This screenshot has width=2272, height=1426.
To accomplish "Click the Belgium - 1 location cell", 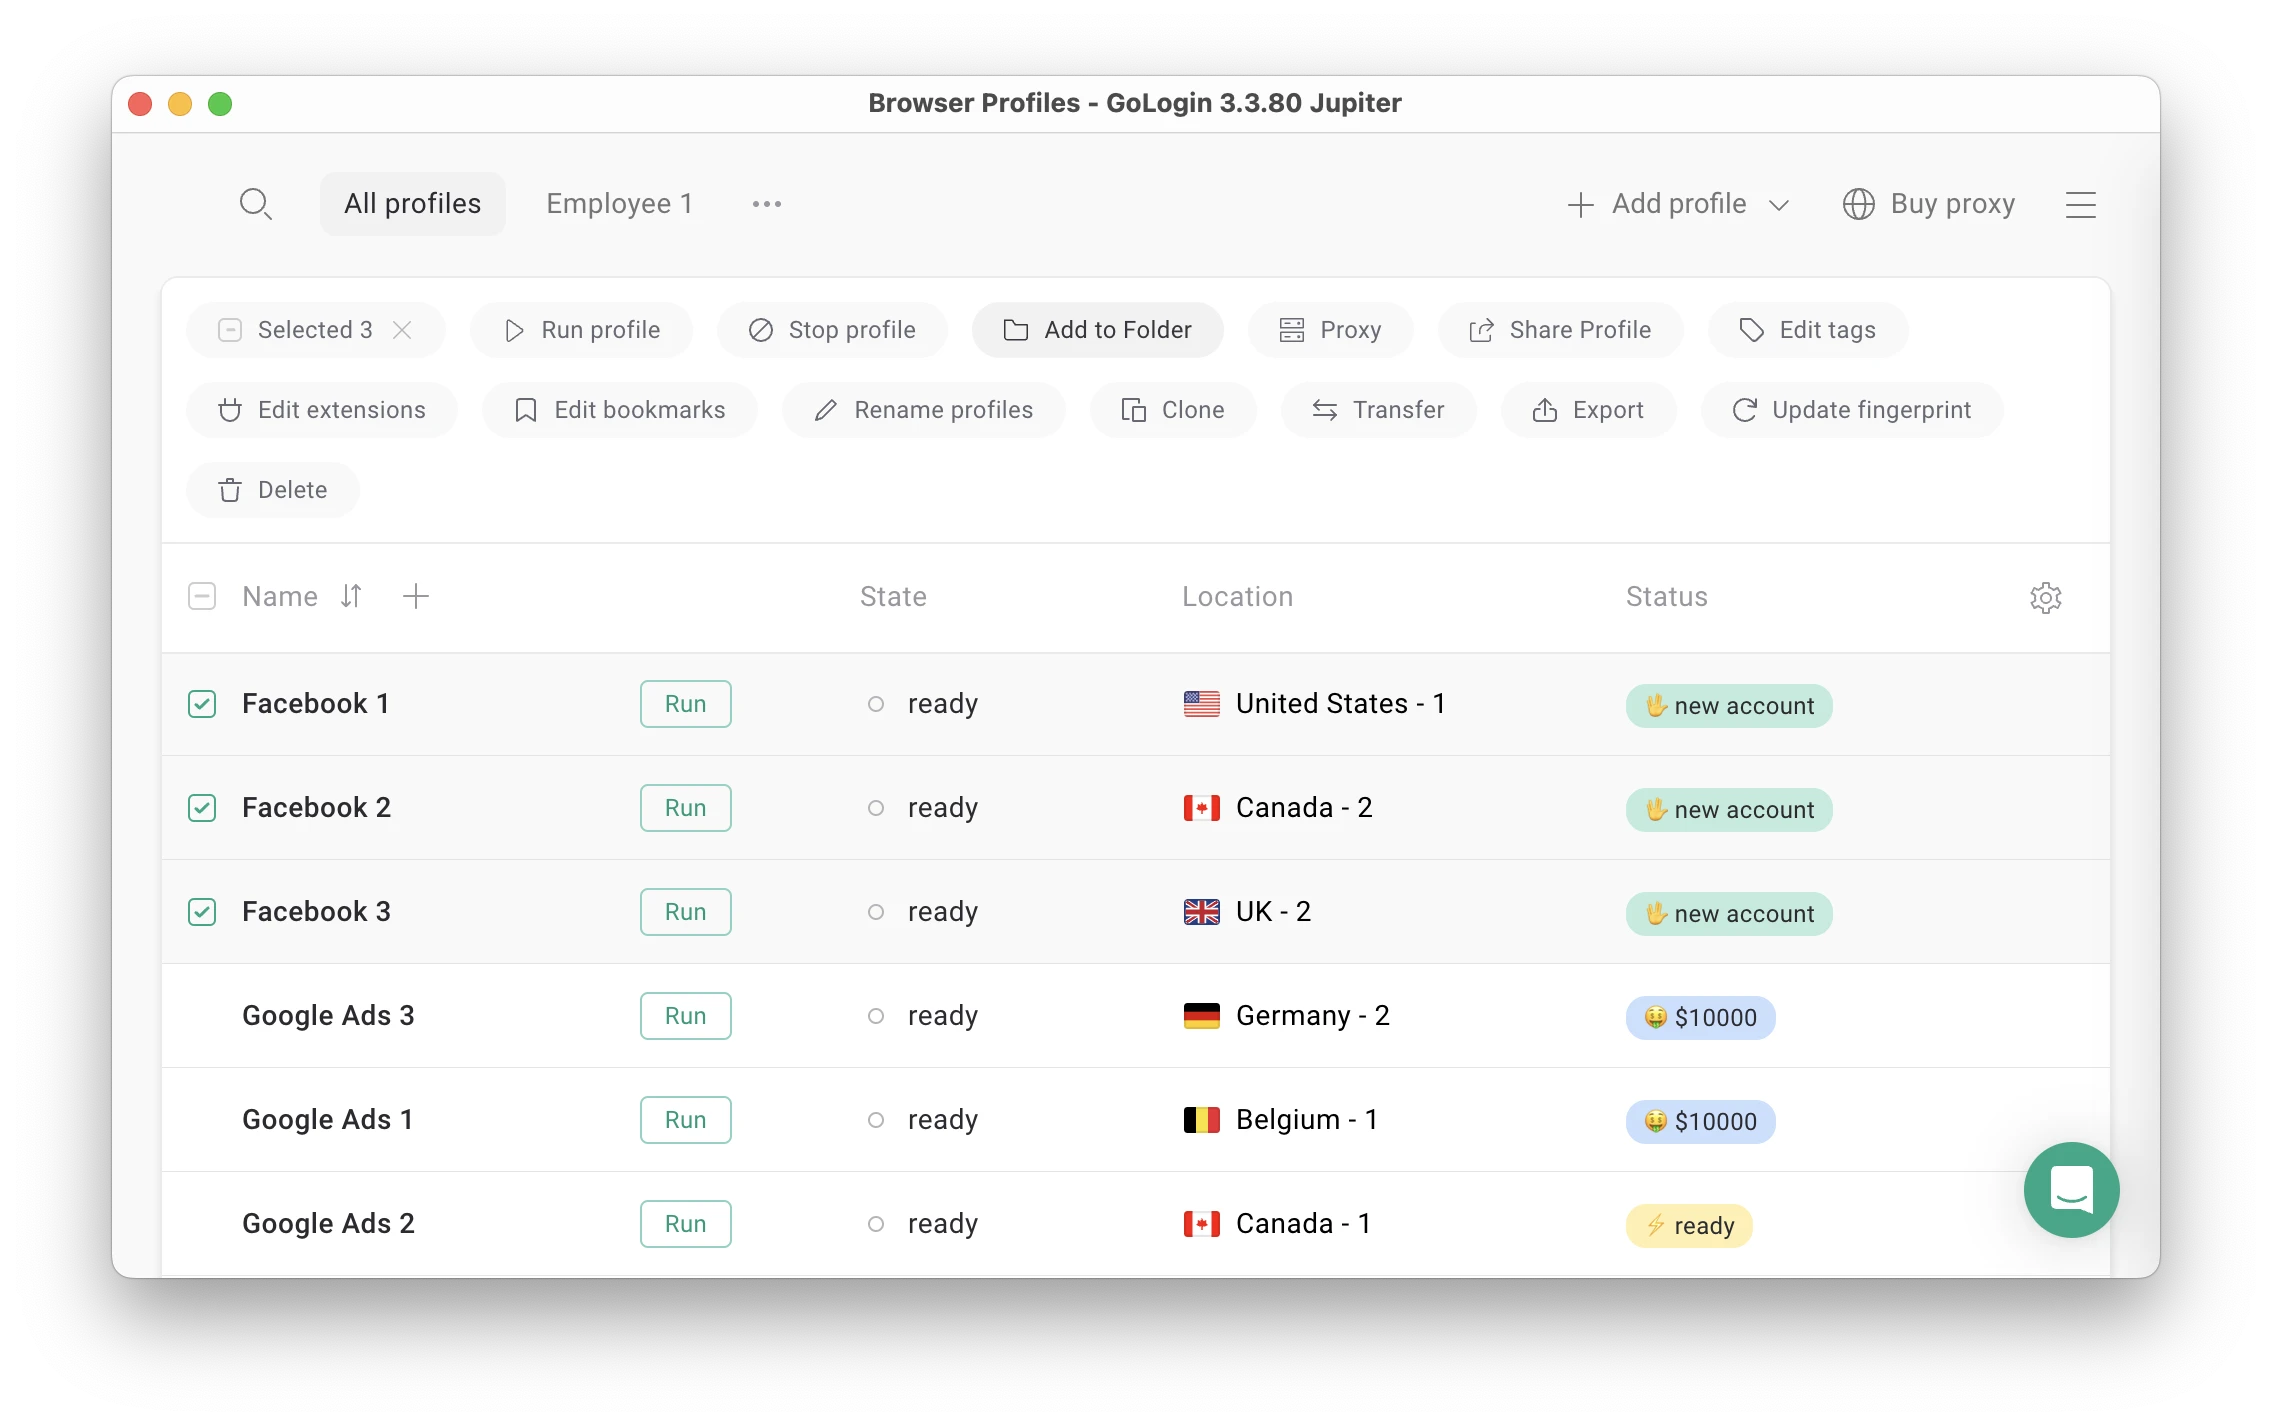I will [x=1281, y=1120].
